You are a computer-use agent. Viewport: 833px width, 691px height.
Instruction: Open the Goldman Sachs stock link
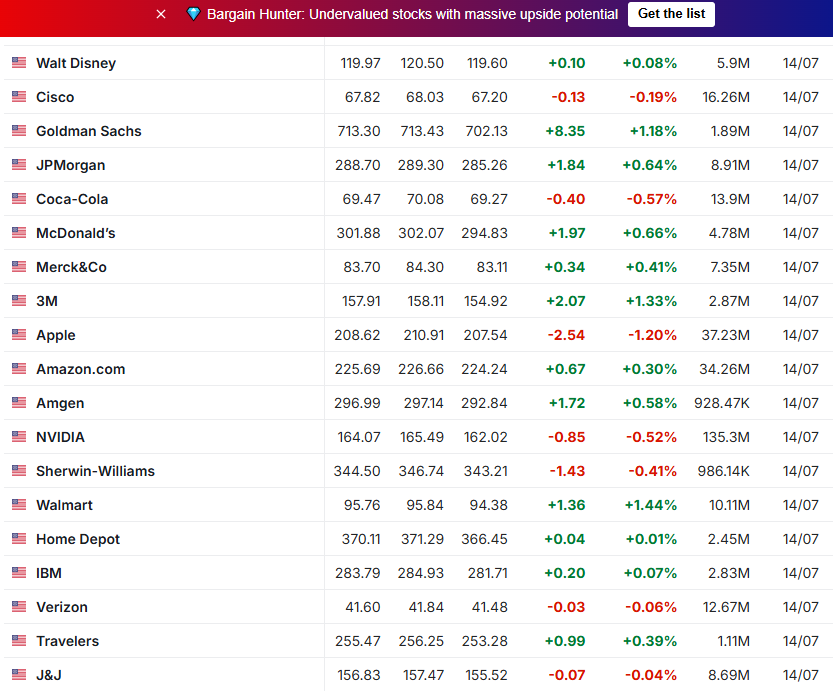click(x=89, y=131)
